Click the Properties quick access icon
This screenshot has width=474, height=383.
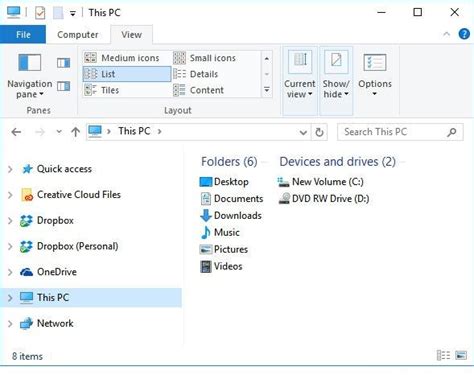click(40, 13)
